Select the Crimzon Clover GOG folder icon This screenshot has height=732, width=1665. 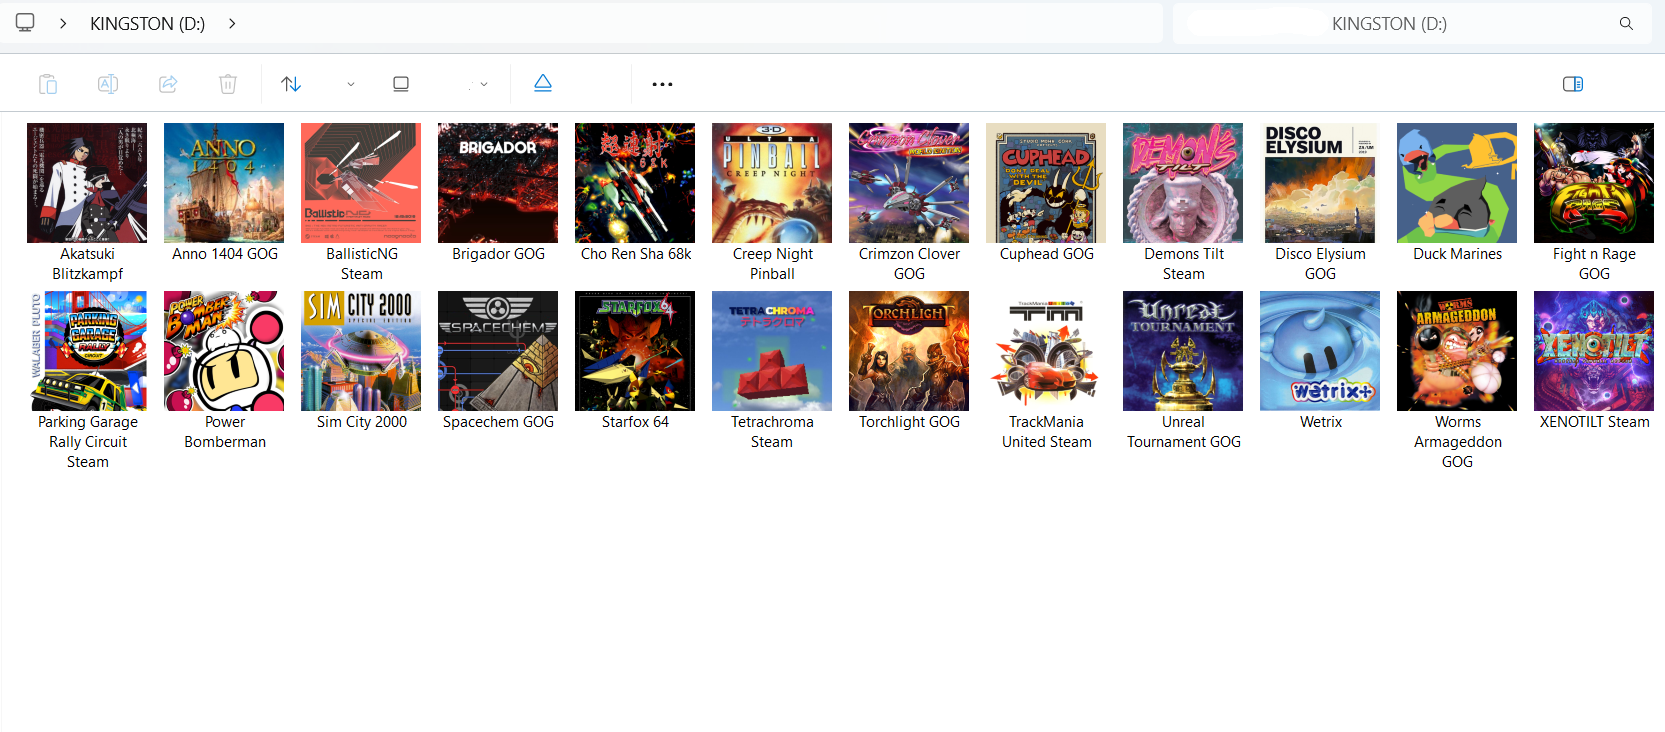pos(909,183)
